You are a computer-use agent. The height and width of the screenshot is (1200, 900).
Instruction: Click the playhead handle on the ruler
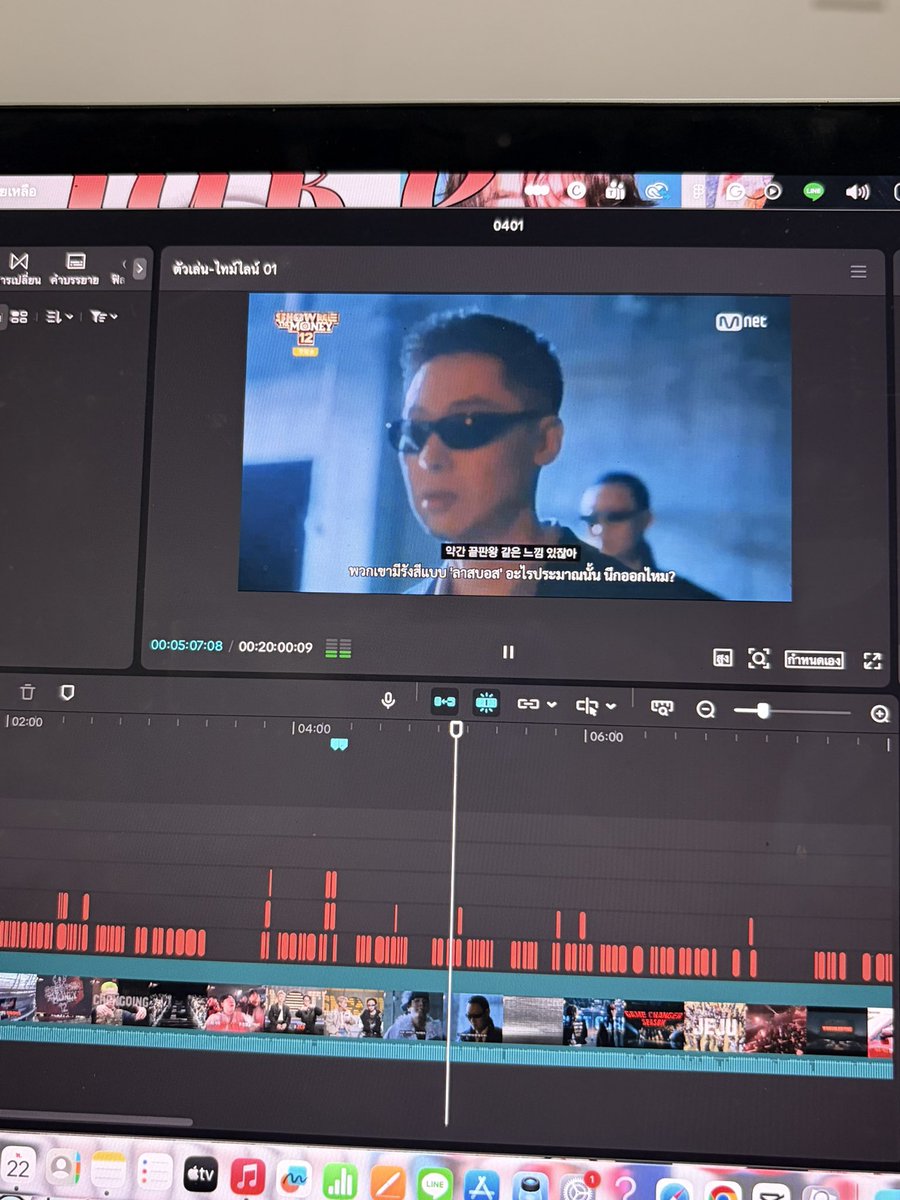(456, 730)
